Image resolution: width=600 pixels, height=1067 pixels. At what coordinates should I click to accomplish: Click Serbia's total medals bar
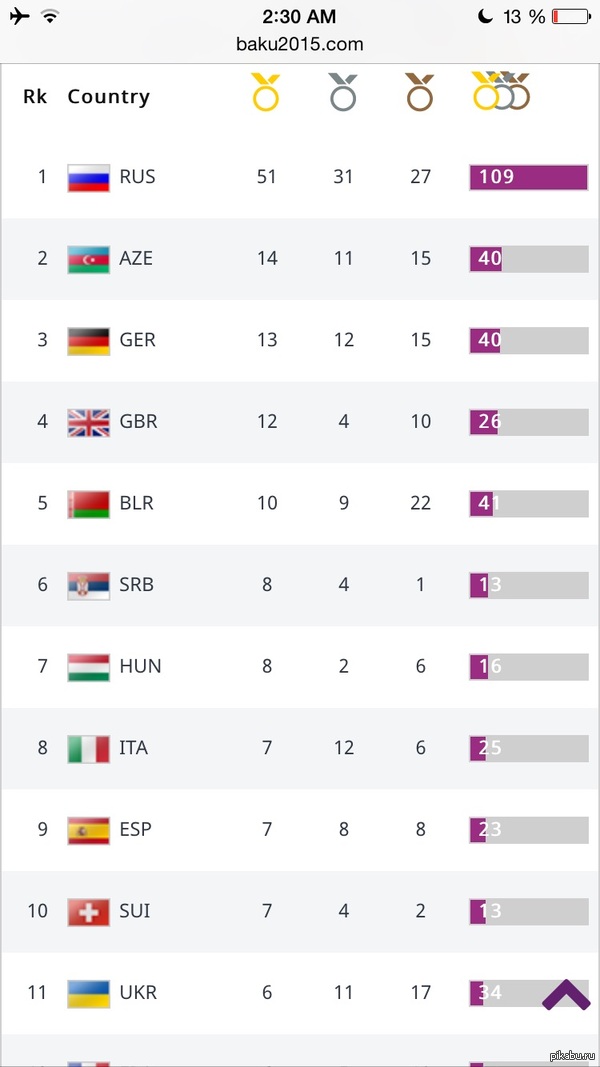[528, 585]
